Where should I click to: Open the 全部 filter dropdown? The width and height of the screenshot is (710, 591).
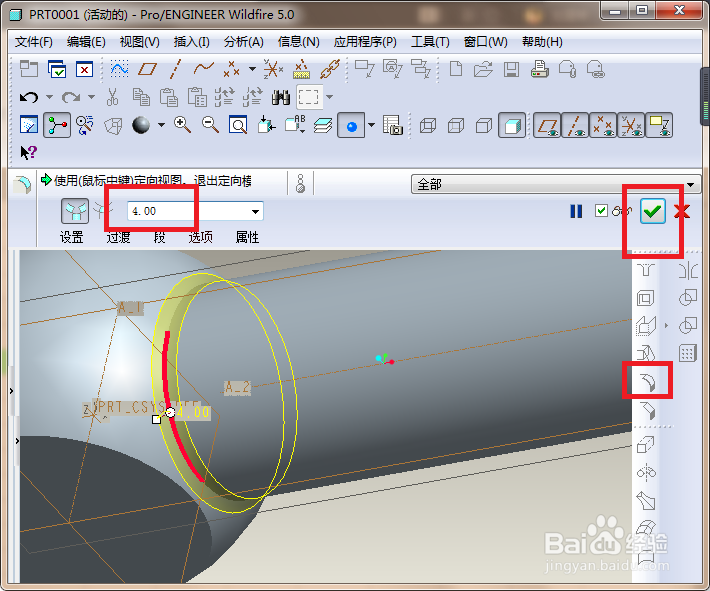pos(691,185)
